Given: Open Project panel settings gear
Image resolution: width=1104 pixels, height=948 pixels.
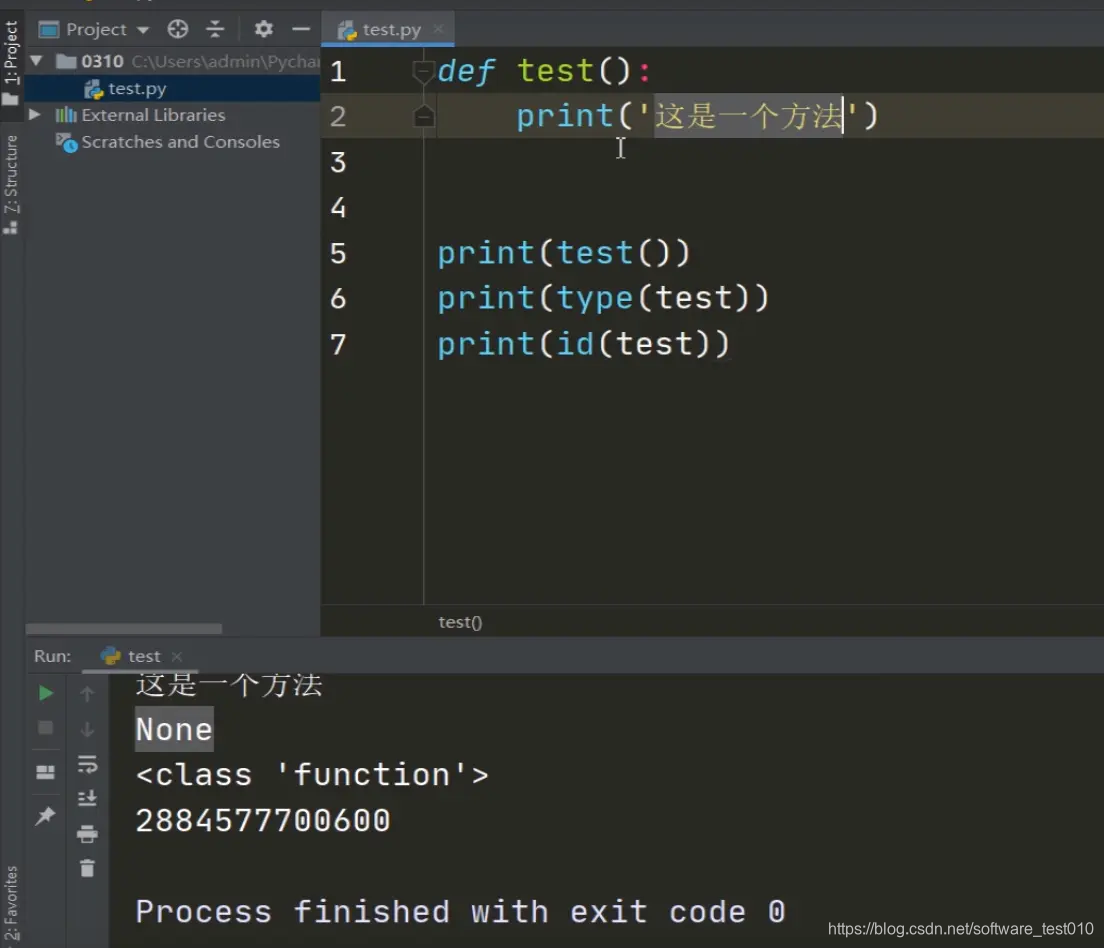Looking at the screenshot, I should (263, 29).
